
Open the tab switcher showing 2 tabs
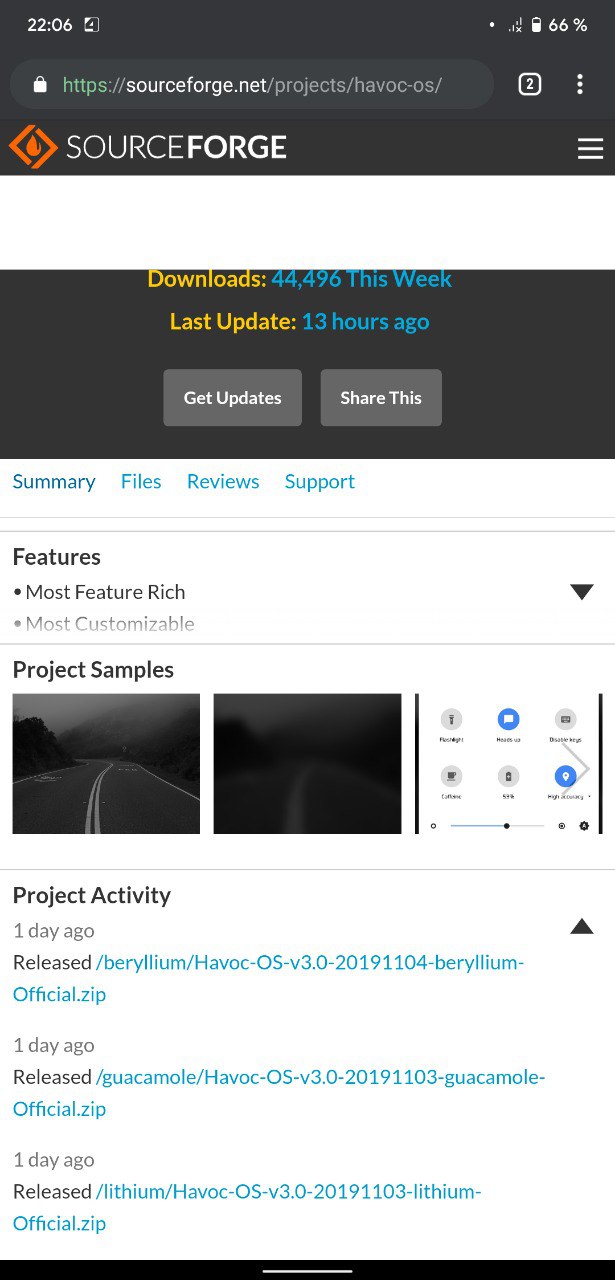[530, 85]
